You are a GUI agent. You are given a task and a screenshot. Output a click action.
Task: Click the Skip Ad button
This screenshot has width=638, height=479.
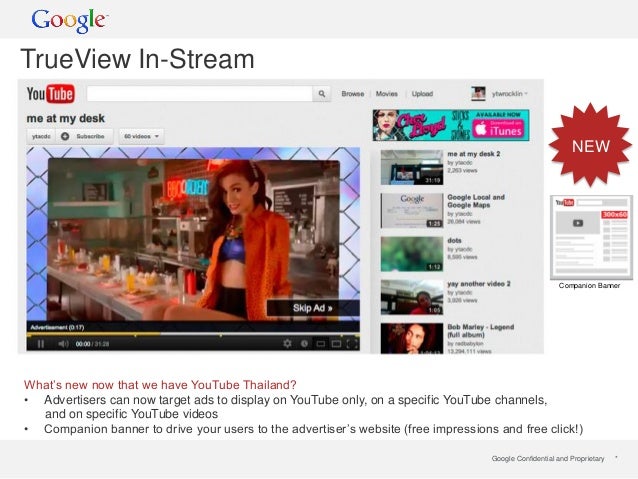pyautogui.click(x=313, y=308)
